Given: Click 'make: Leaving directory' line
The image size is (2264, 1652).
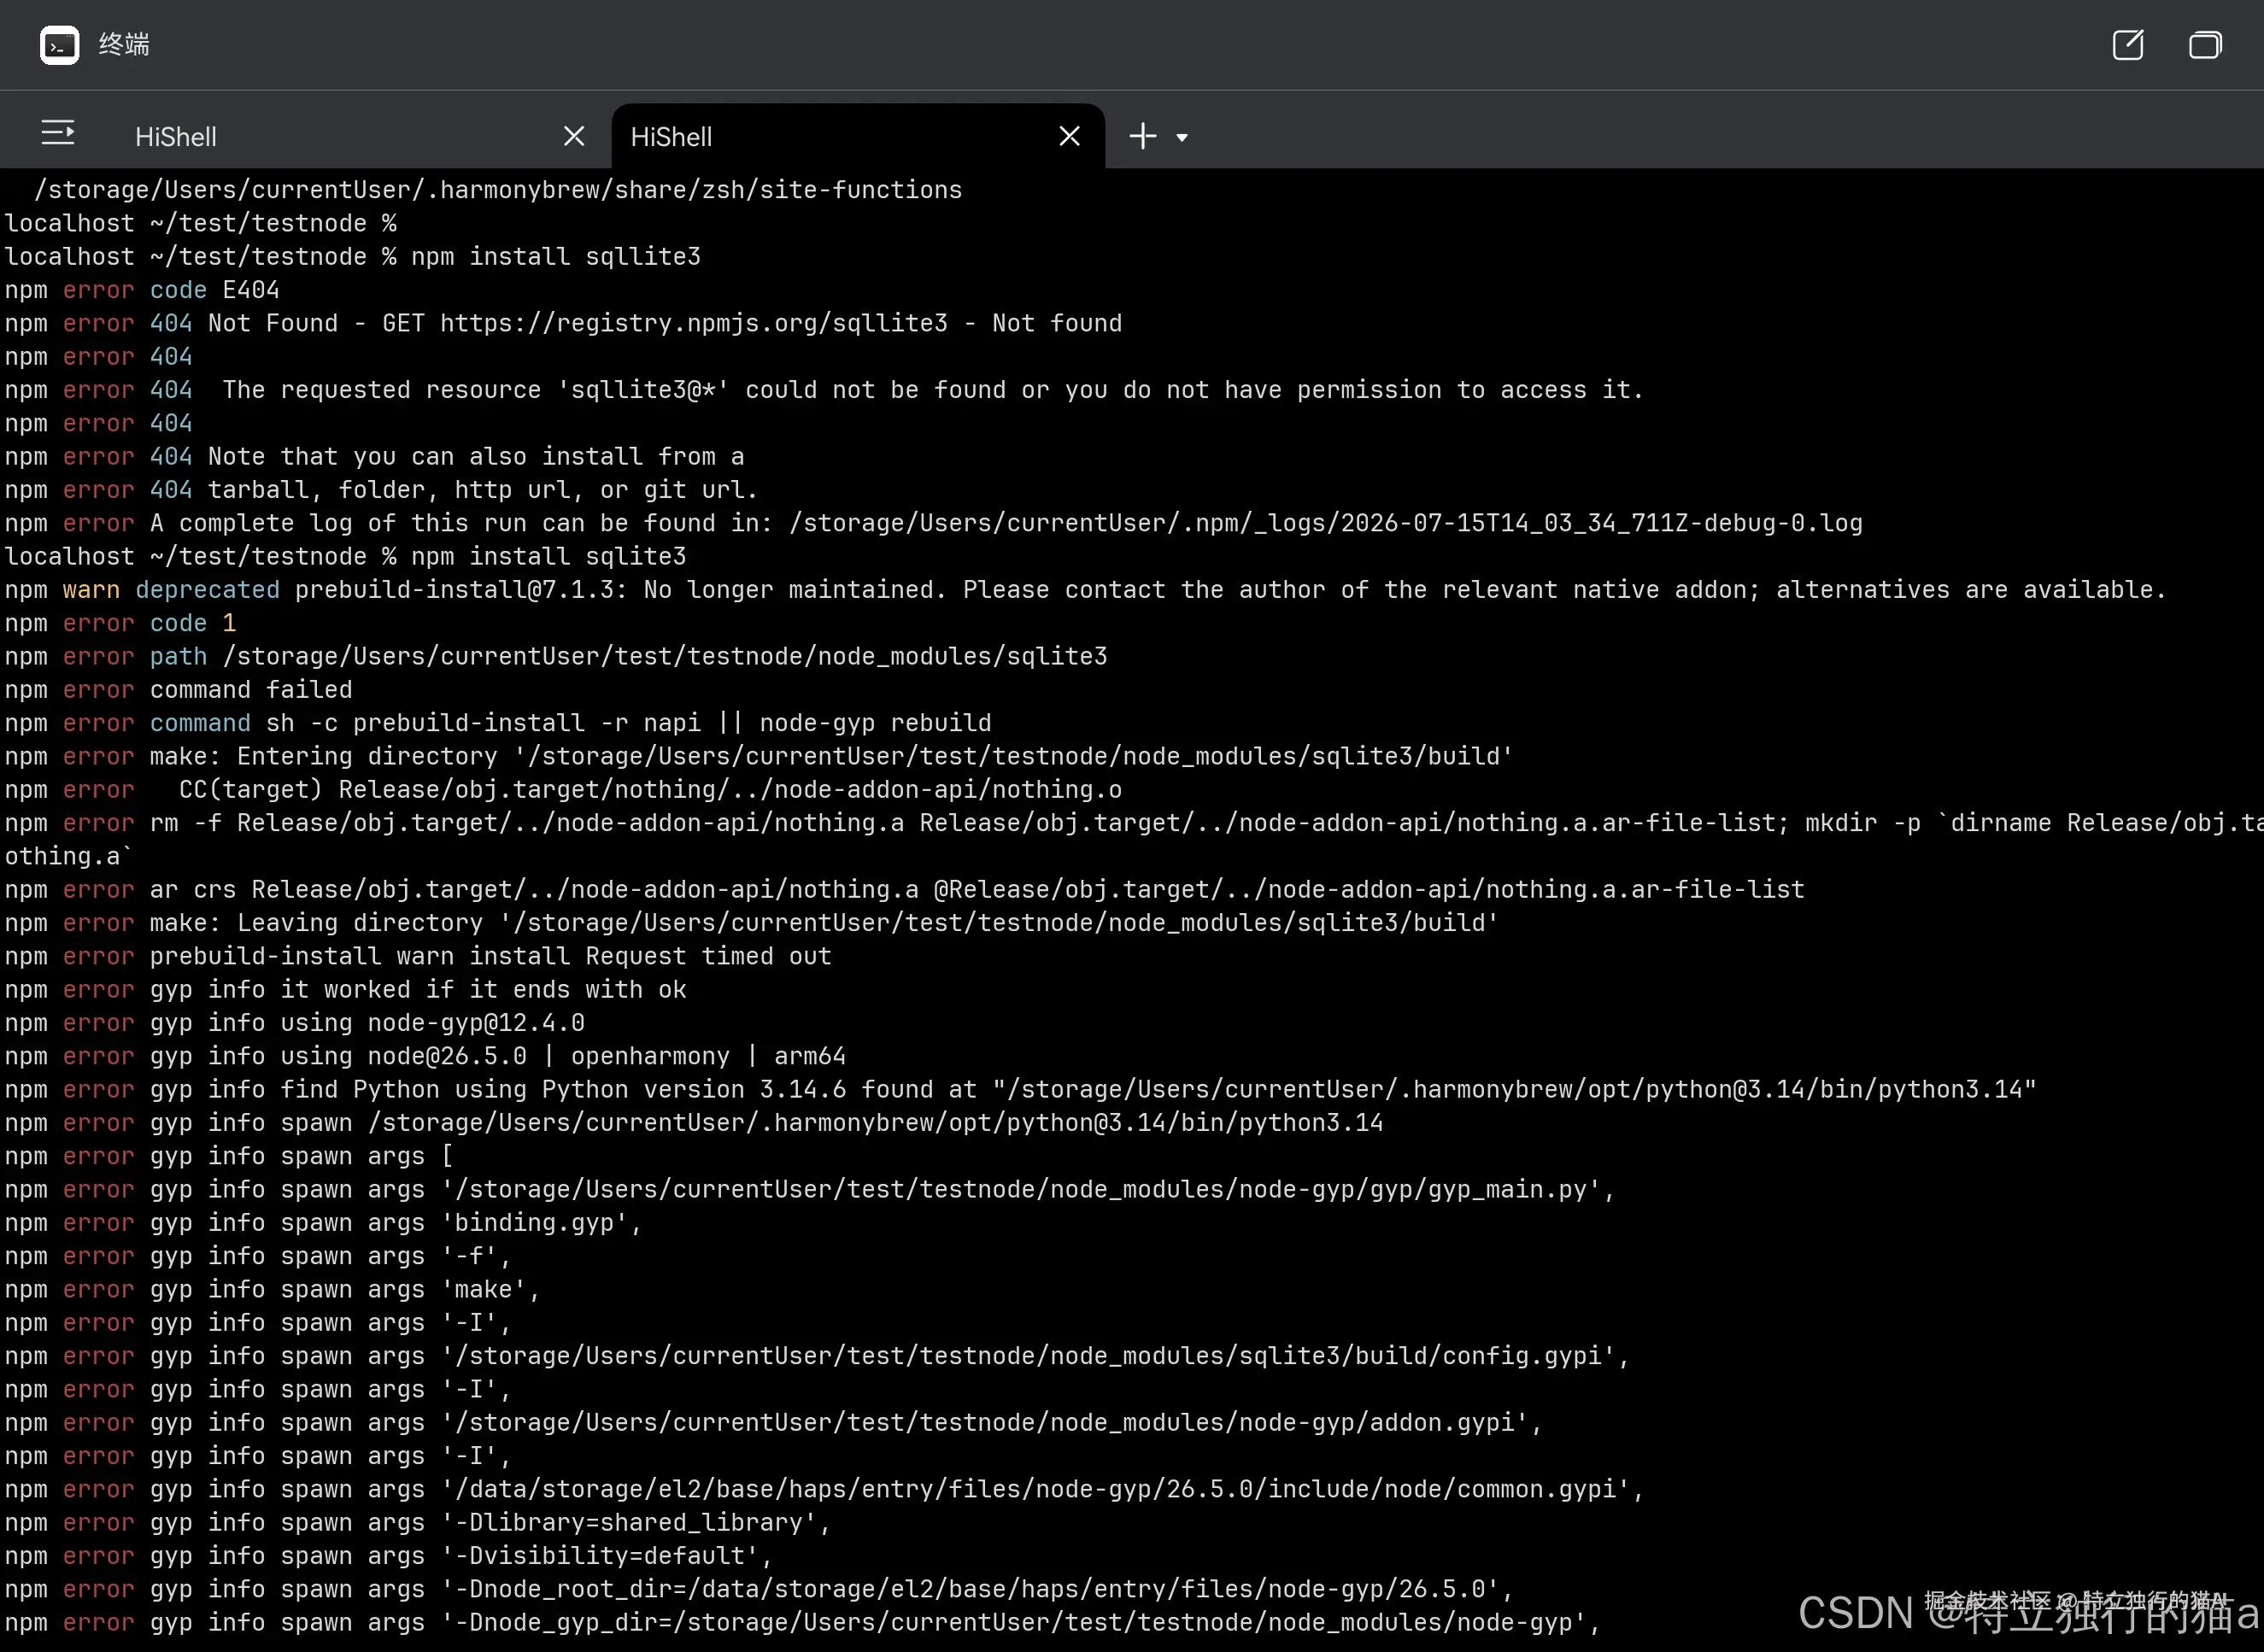Looking at the screenshot, I should click(751, 923).
